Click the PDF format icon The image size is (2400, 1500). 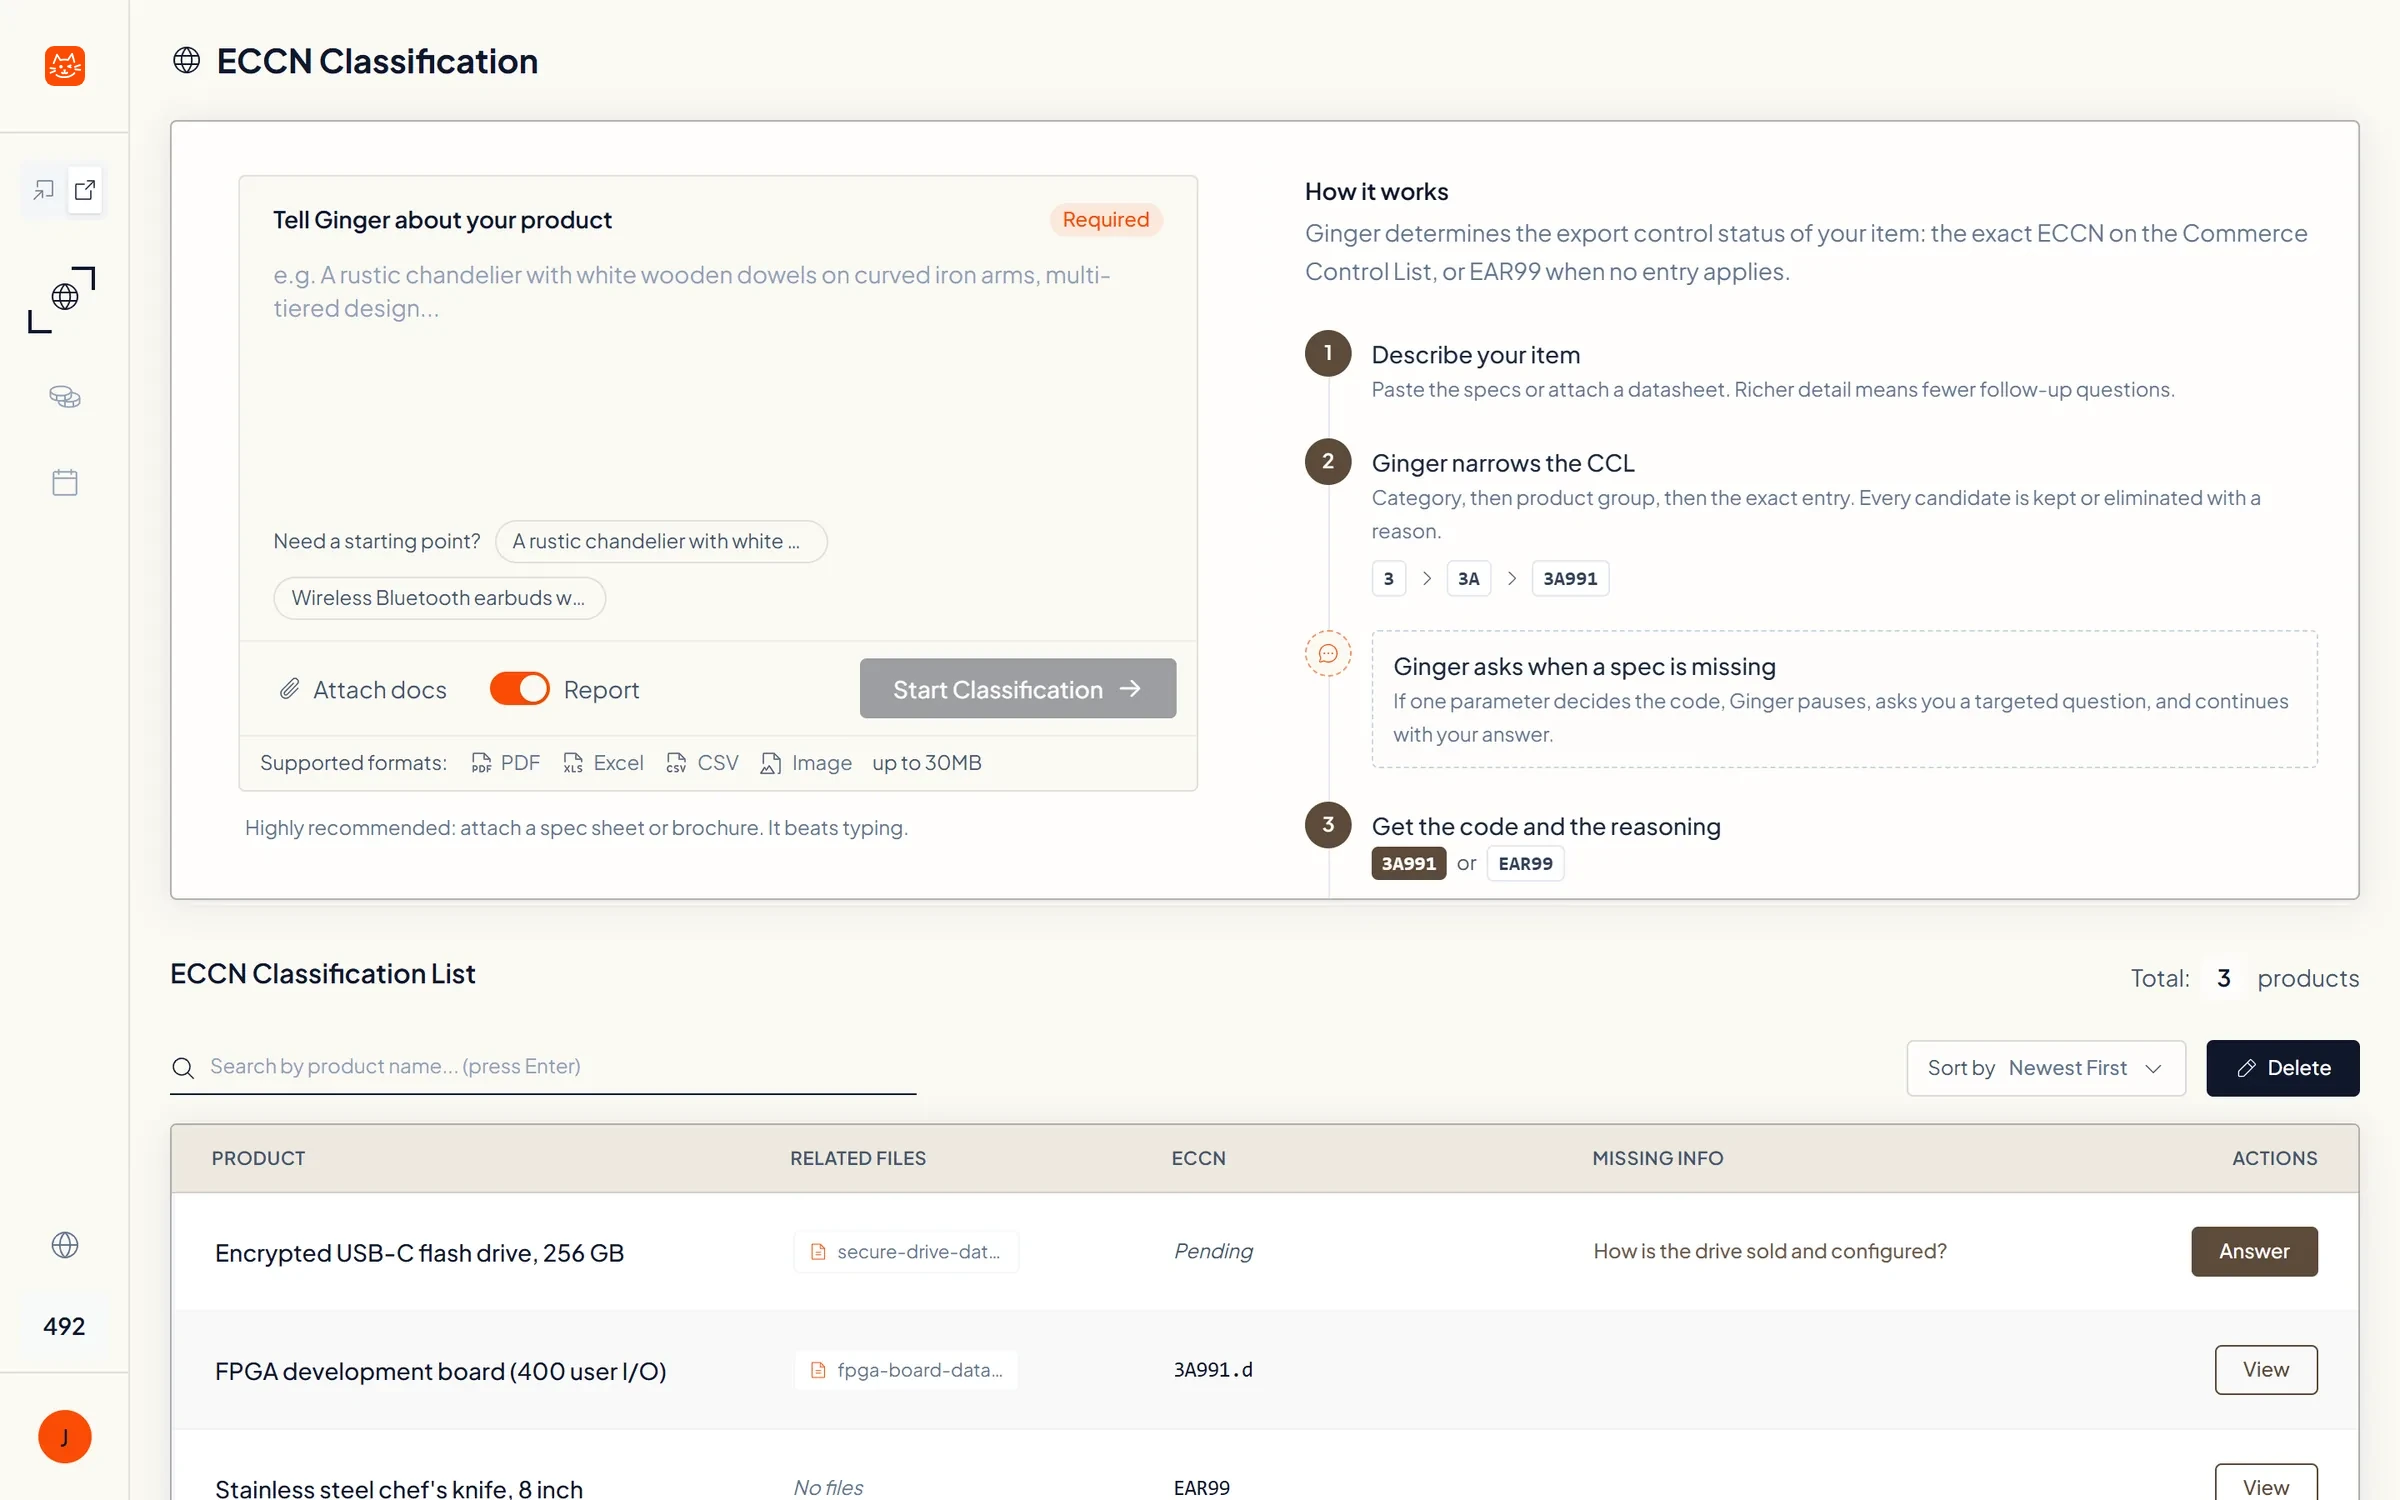click(x=481, y=763)
